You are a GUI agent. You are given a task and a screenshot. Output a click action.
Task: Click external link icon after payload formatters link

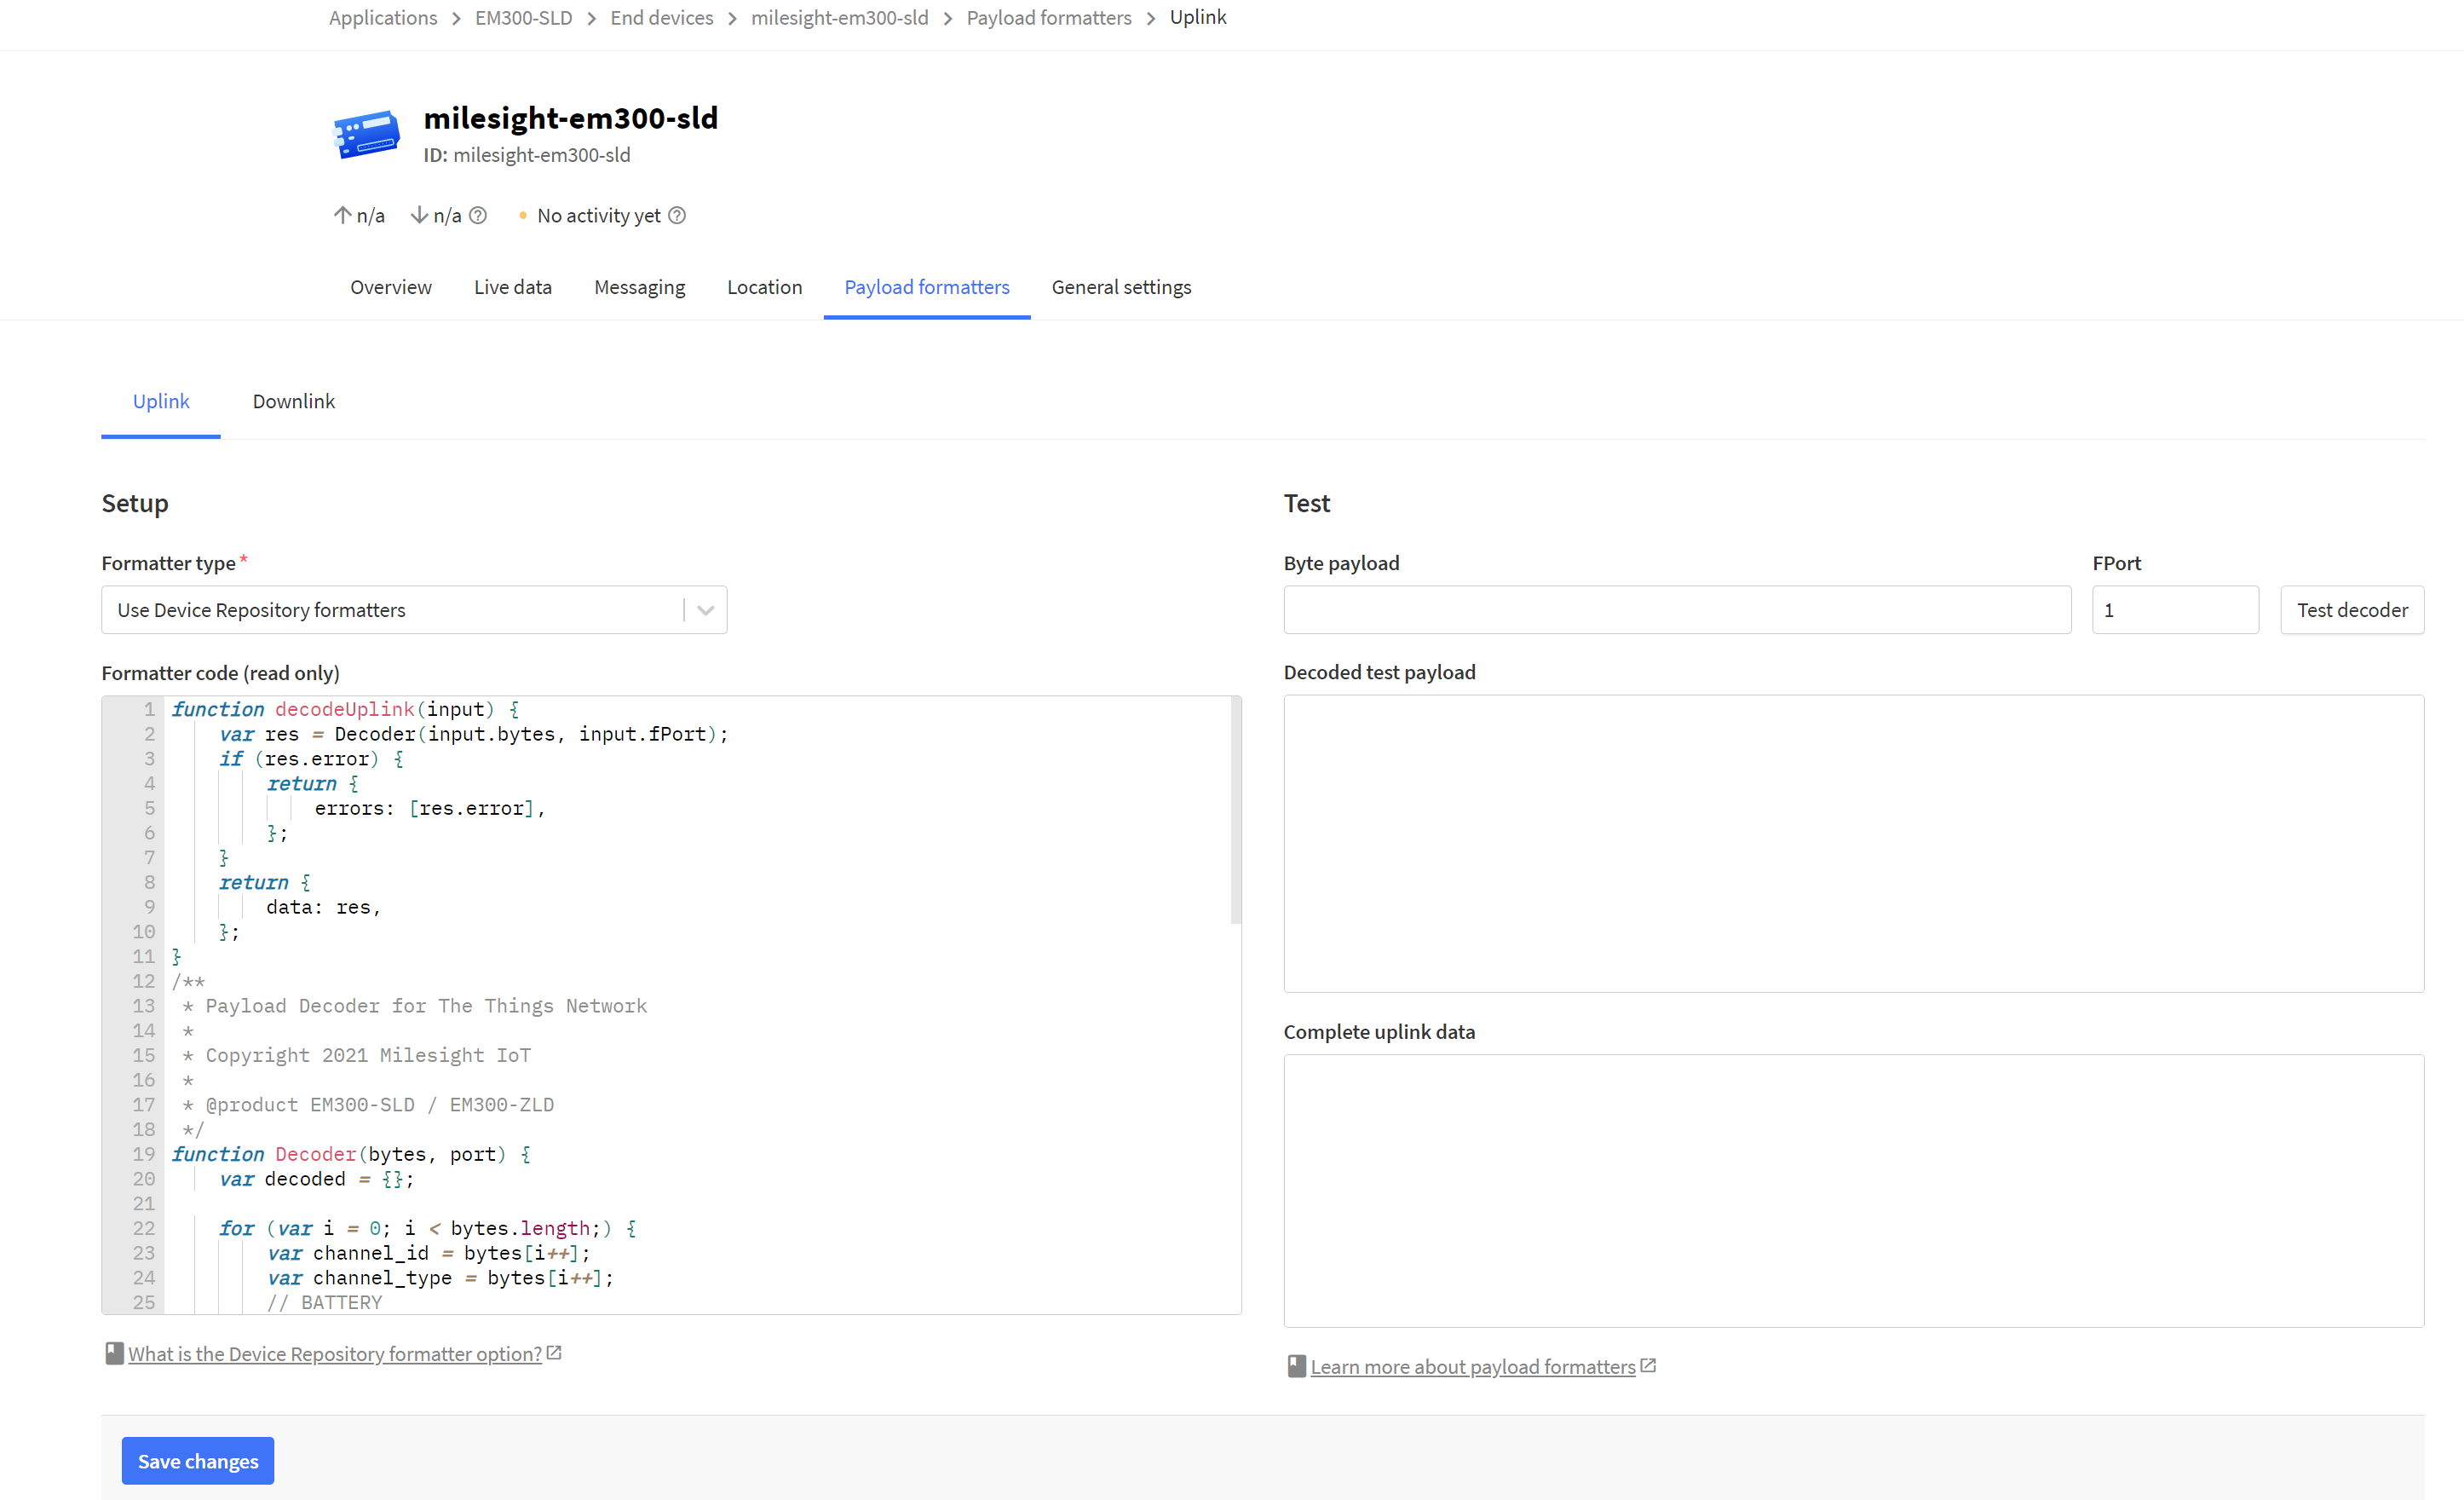click(x=1648, y=1365)
